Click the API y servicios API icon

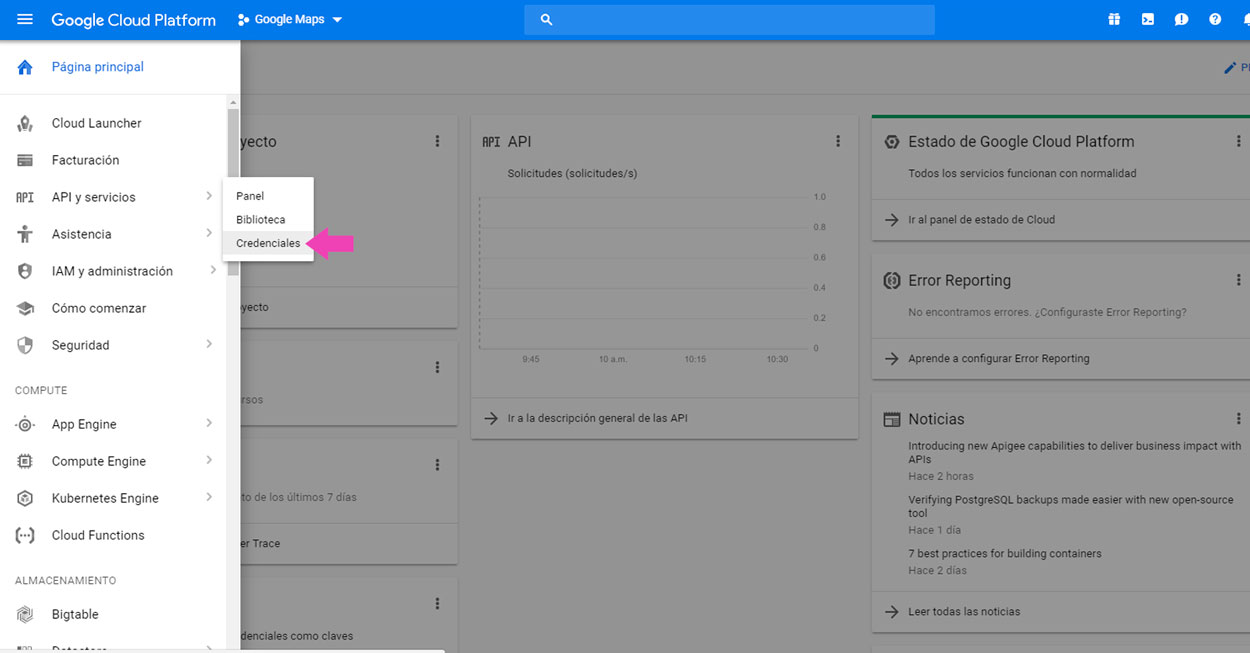click(25, 197)
